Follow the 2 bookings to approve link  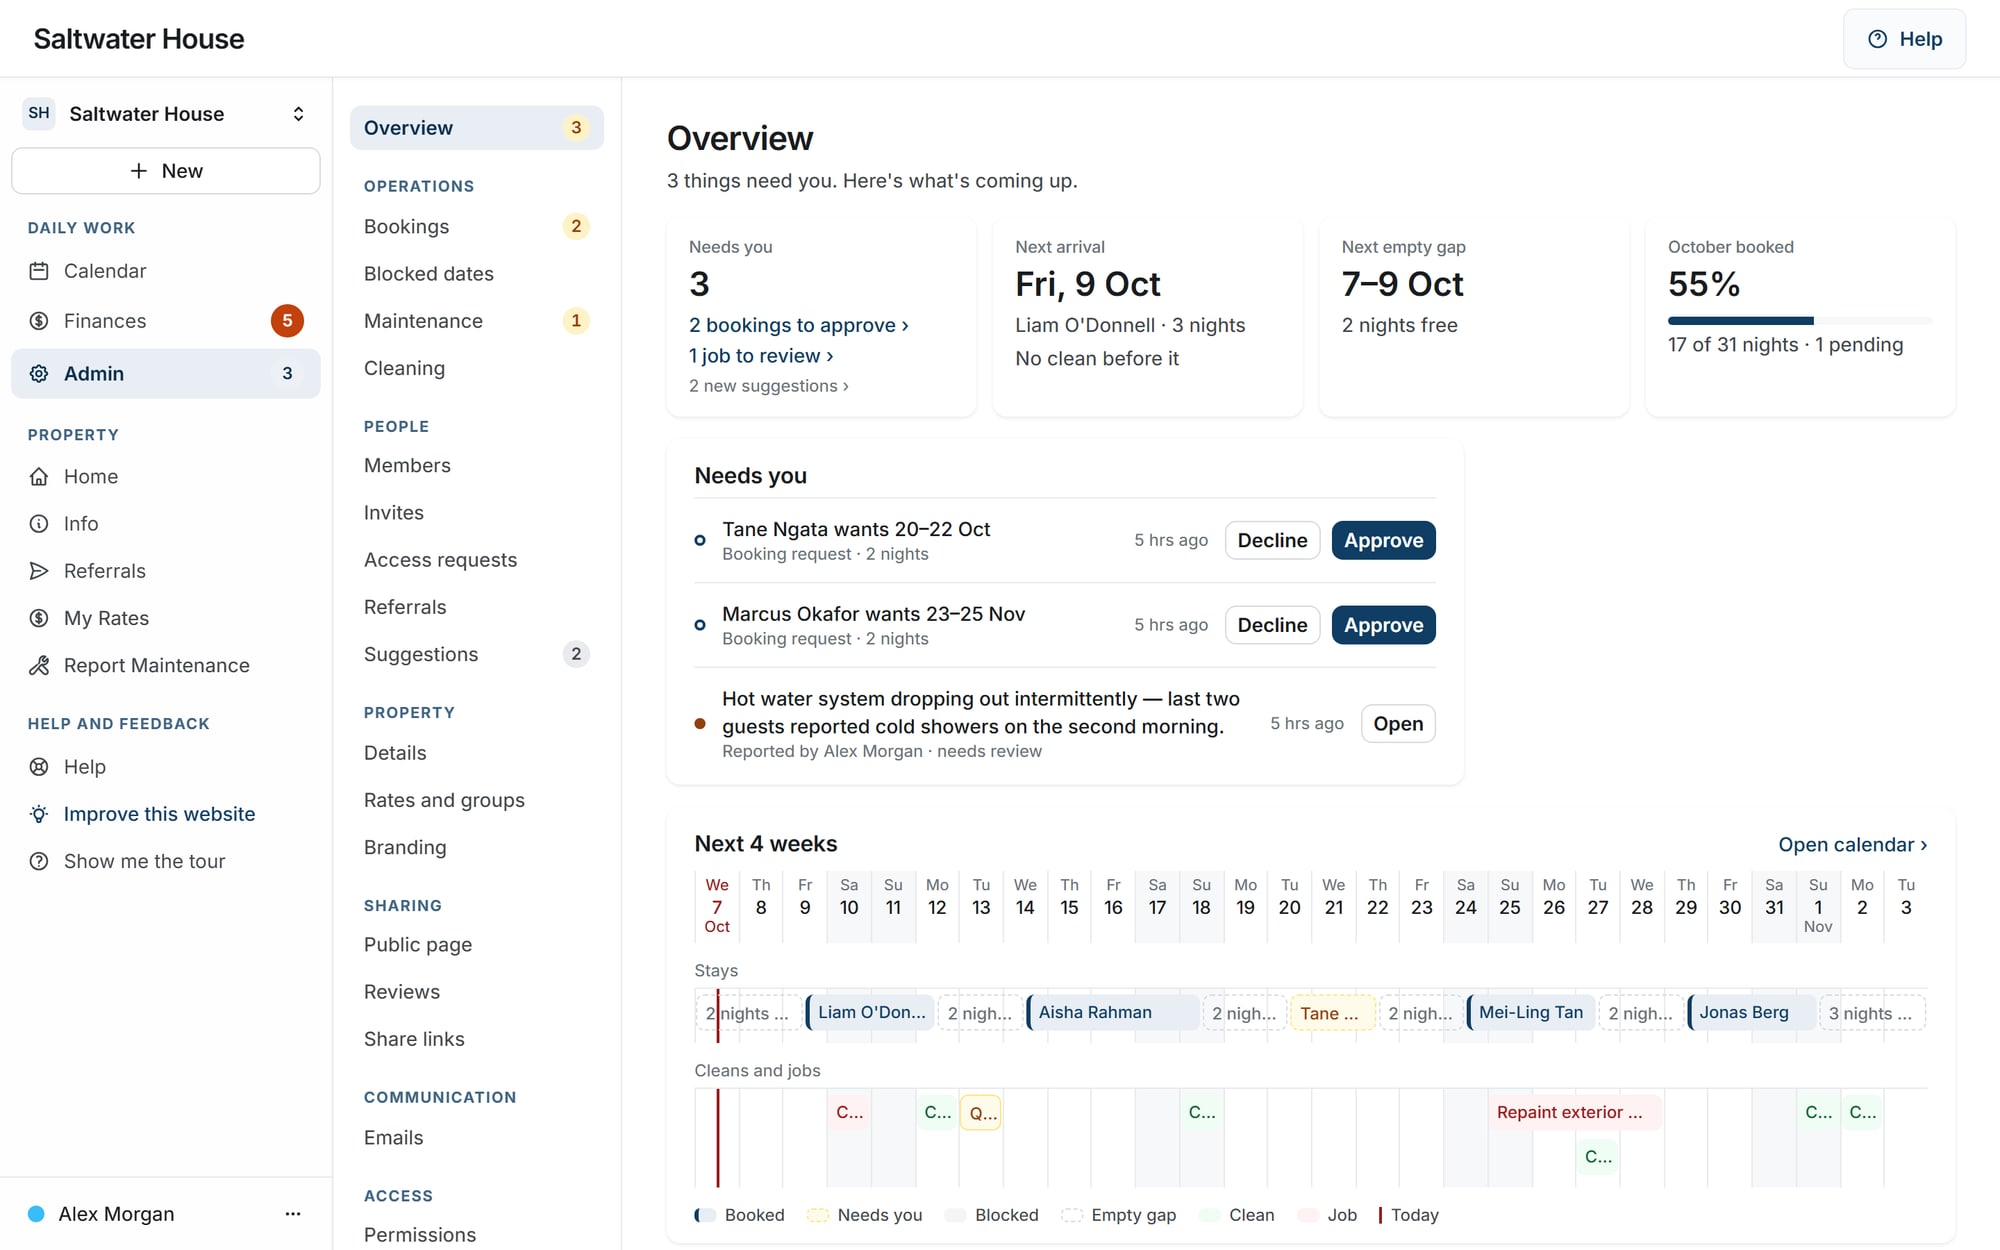tap(799, 325)
